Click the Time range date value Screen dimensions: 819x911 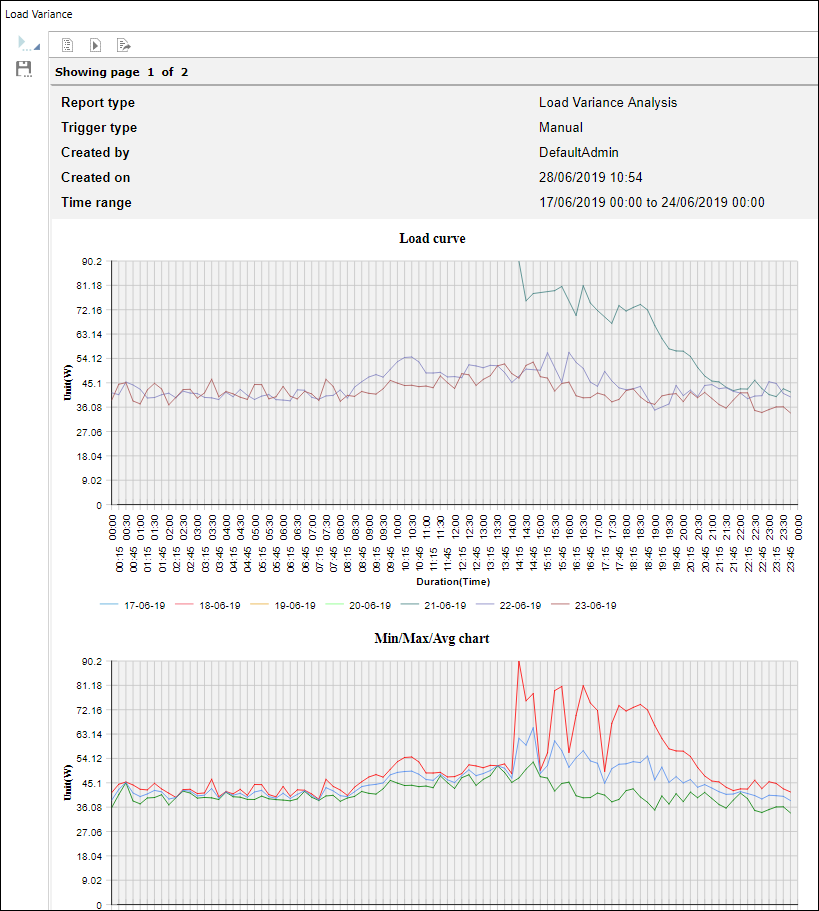[651, 203]
